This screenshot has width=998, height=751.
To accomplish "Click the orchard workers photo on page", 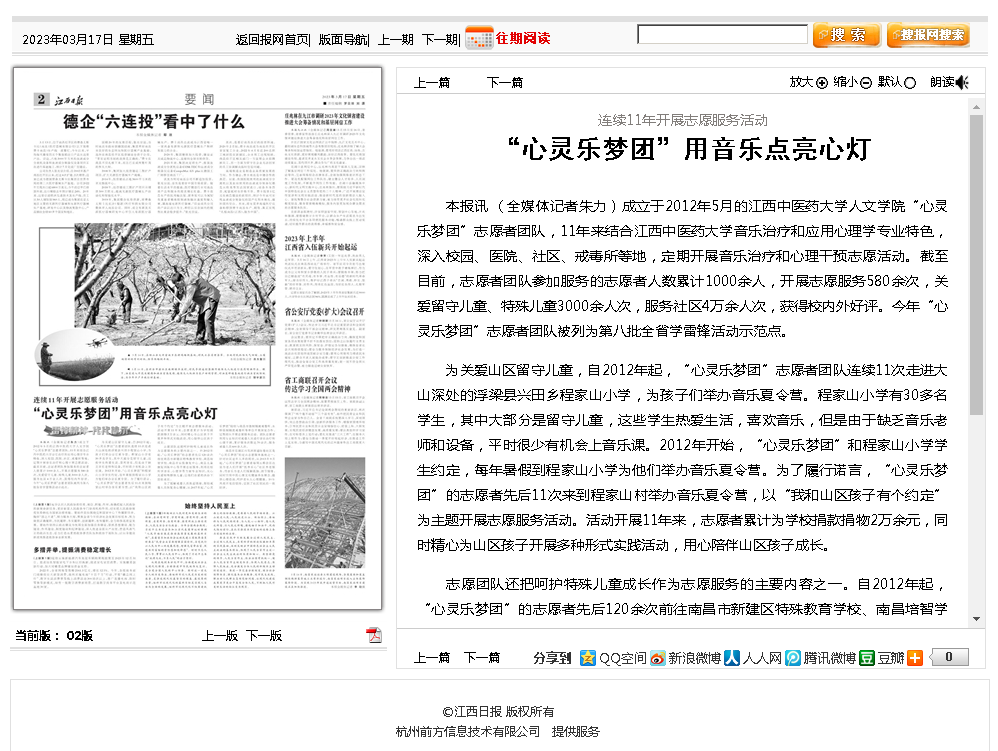I will [x=175, y=284].
